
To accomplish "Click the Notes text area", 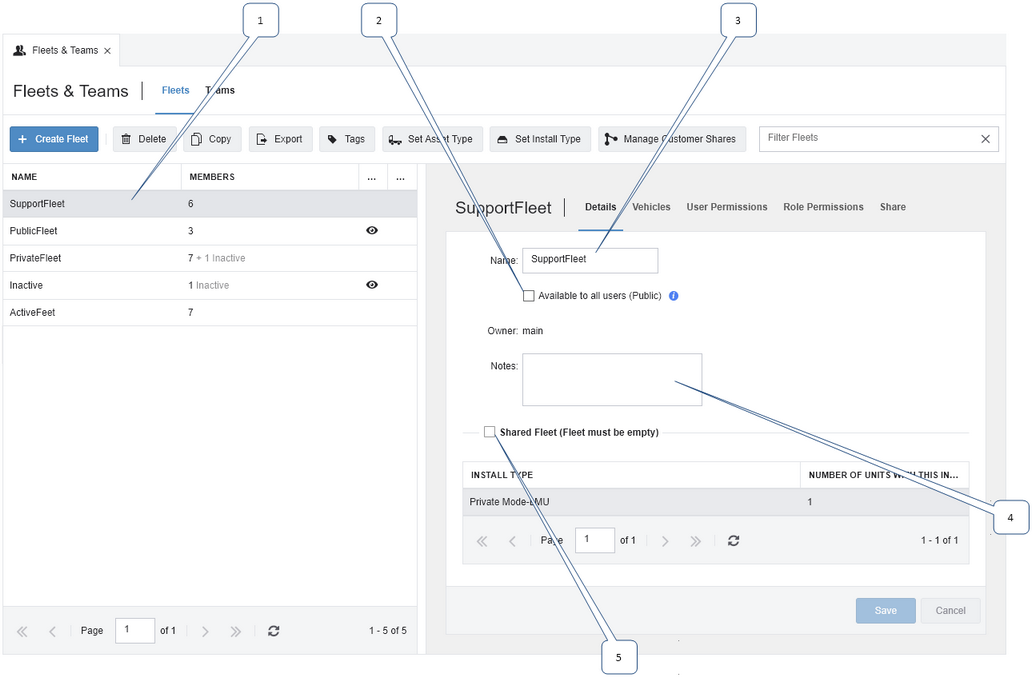I will tap(612, 380).
